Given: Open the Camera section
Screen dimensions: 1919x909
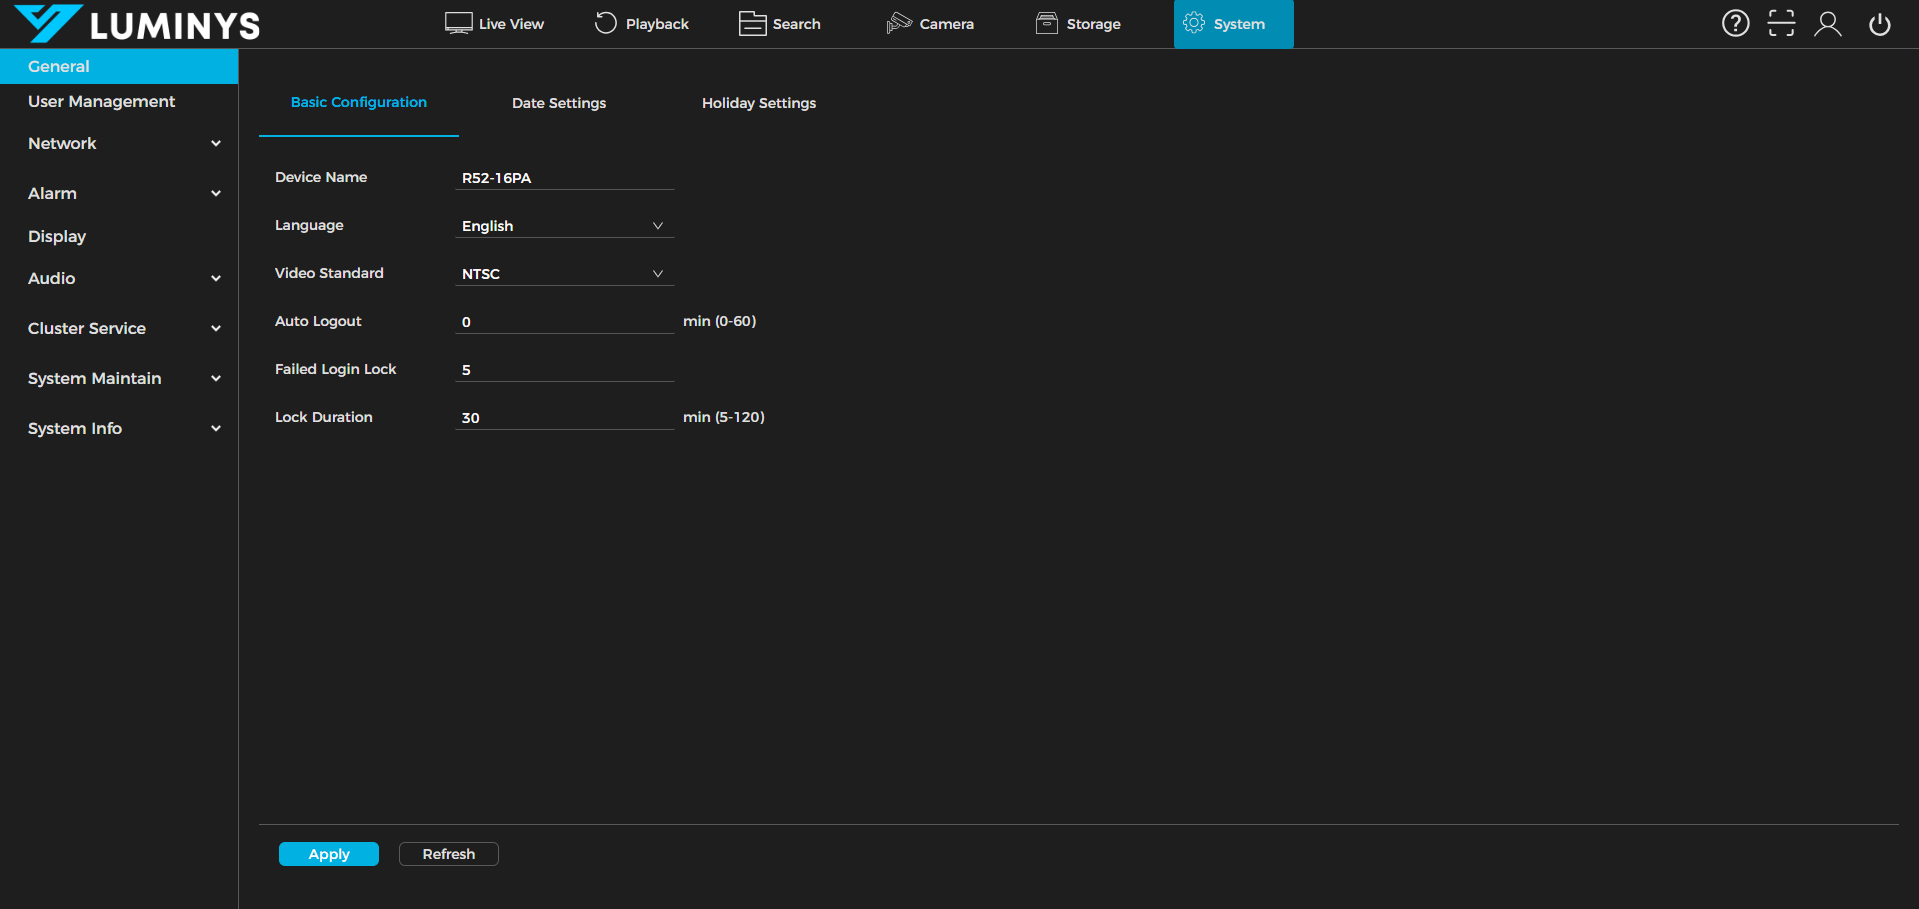Looking at the screenshot, I should (x=929, y=24).
